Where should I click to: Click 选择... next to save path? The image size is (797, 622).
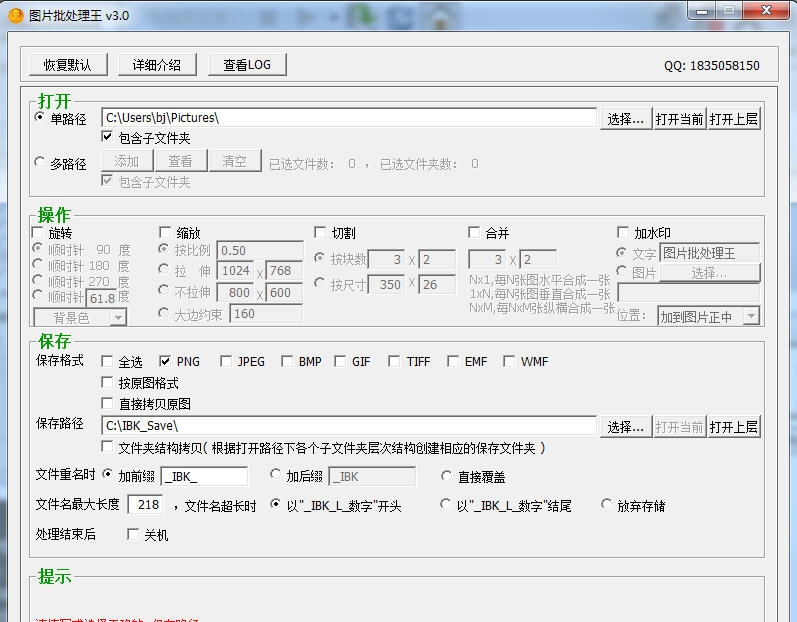click(626, 427)
